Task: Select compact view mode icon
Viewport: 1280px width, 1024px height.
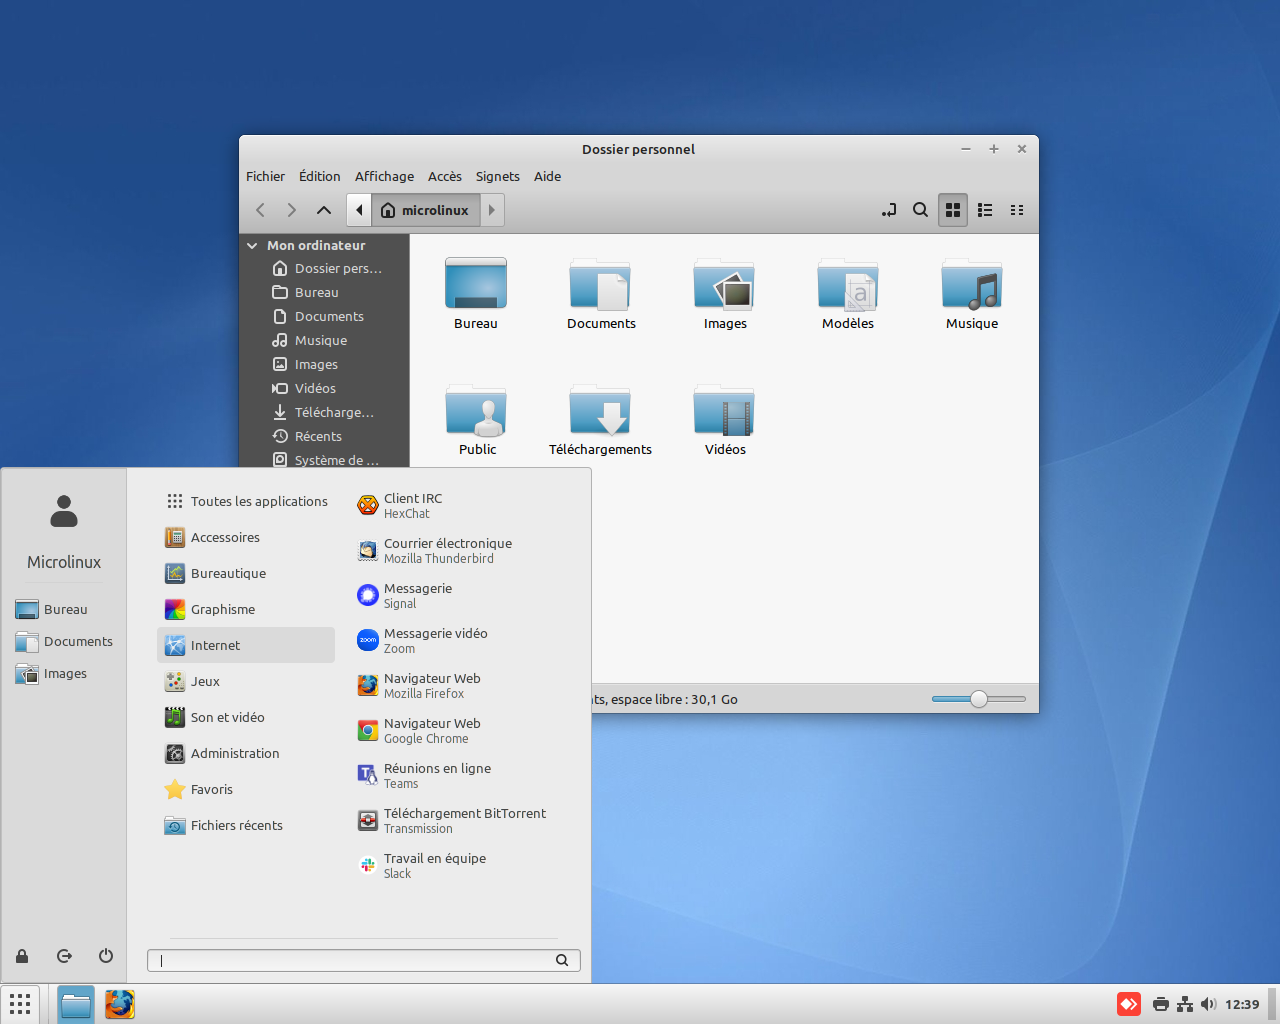Action: (x=1017, y=210)
